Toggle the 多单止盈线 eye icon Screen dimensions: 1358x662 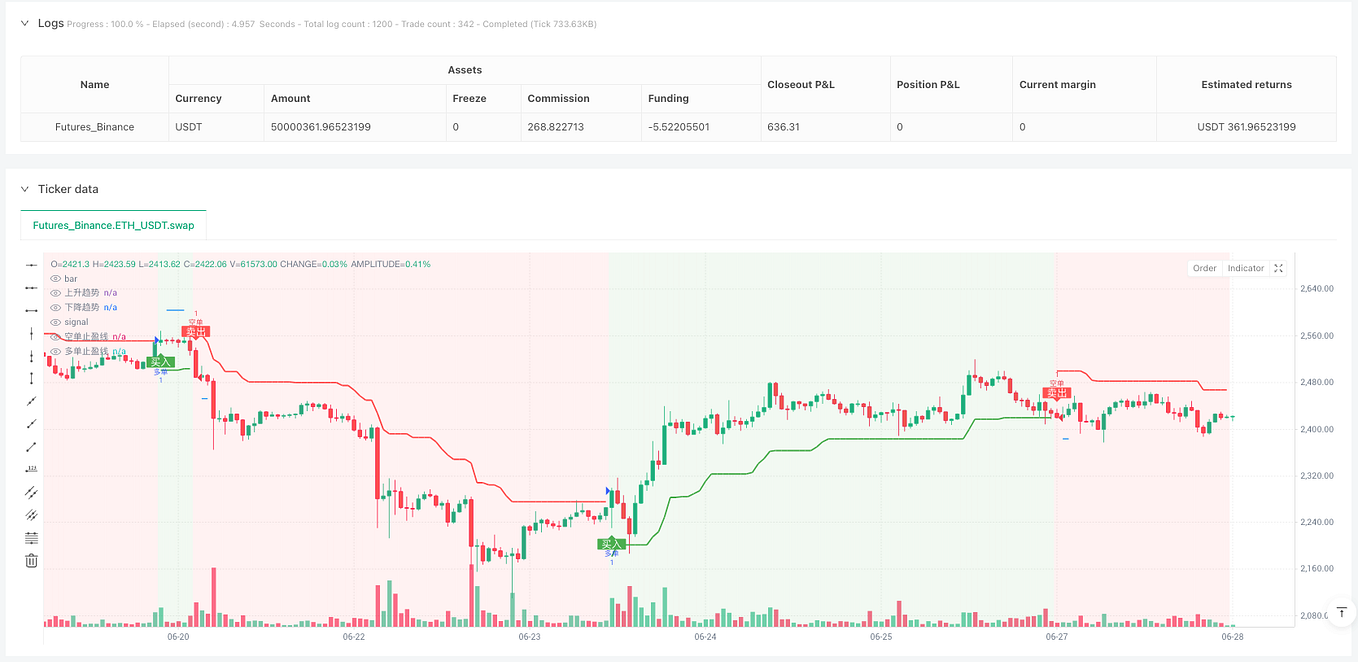click(x=55, y=350)
